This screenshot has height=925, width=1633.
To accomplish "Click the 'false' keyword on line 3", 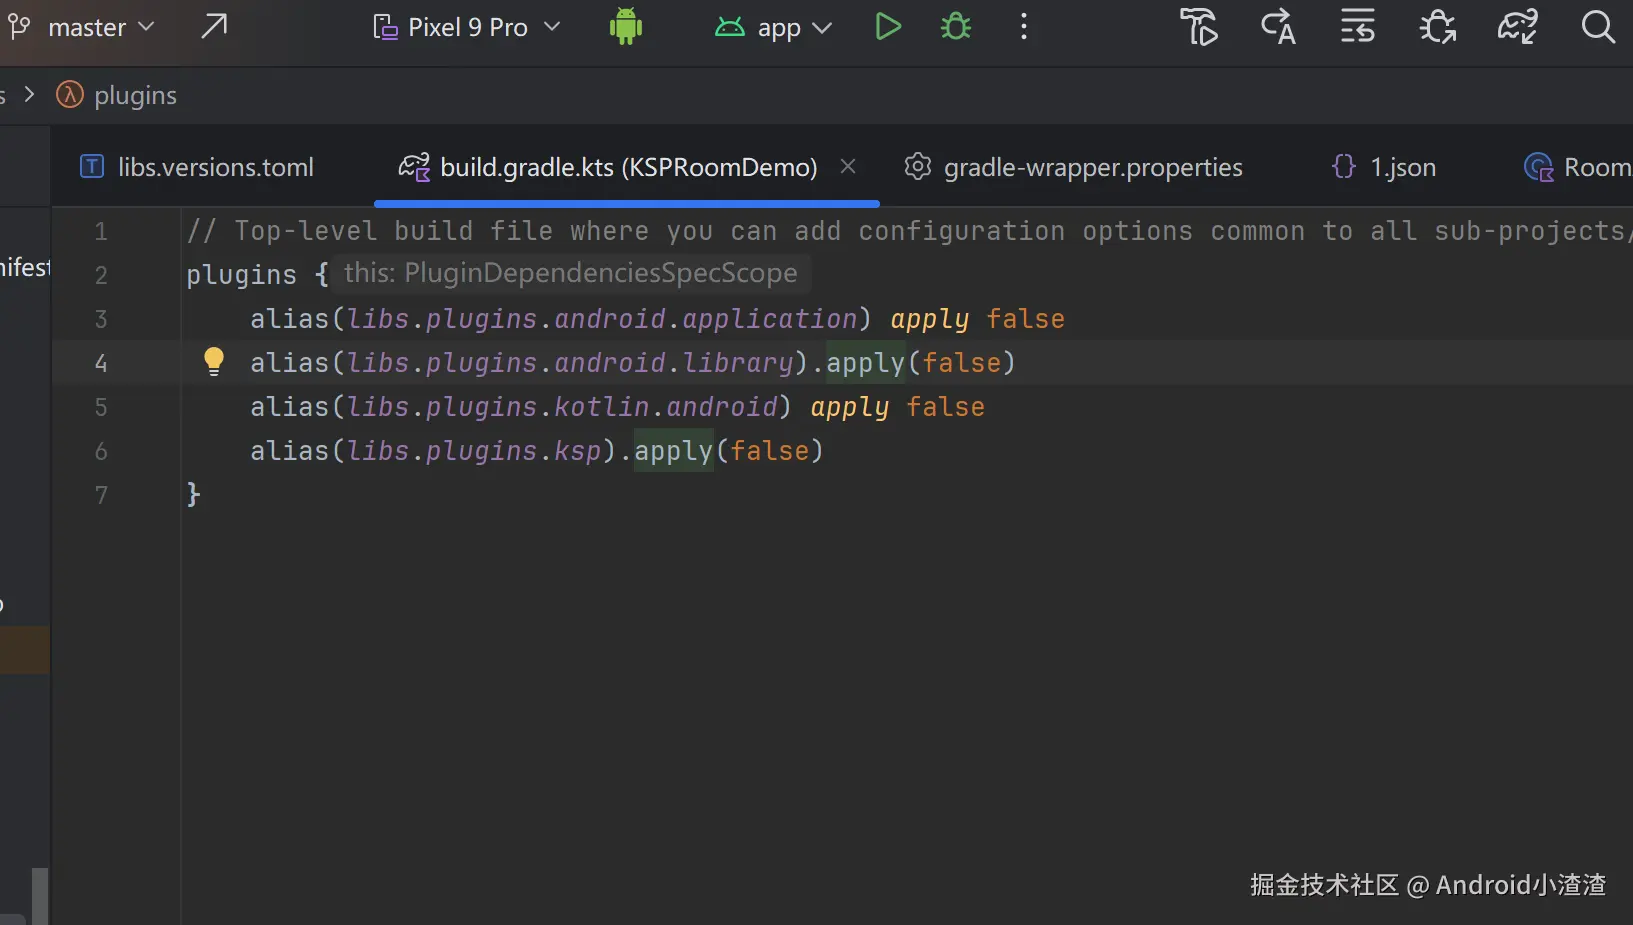I will (x=1025, y=319).
